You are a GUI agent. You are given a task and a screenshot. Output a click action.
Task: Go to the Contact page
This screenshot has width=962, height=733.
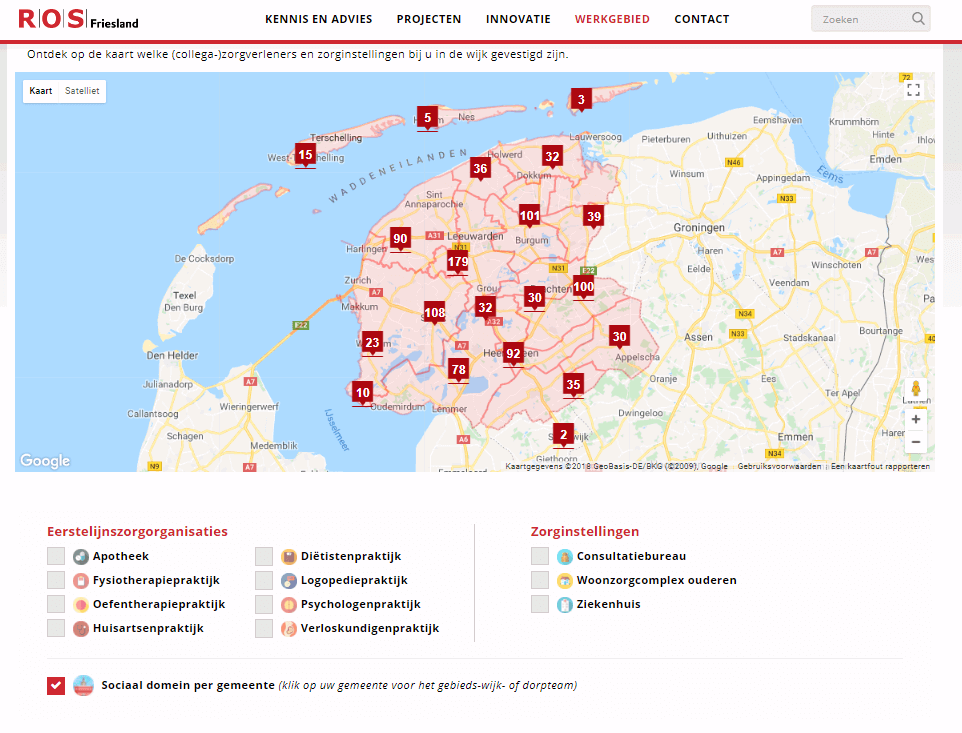point(701,19)
